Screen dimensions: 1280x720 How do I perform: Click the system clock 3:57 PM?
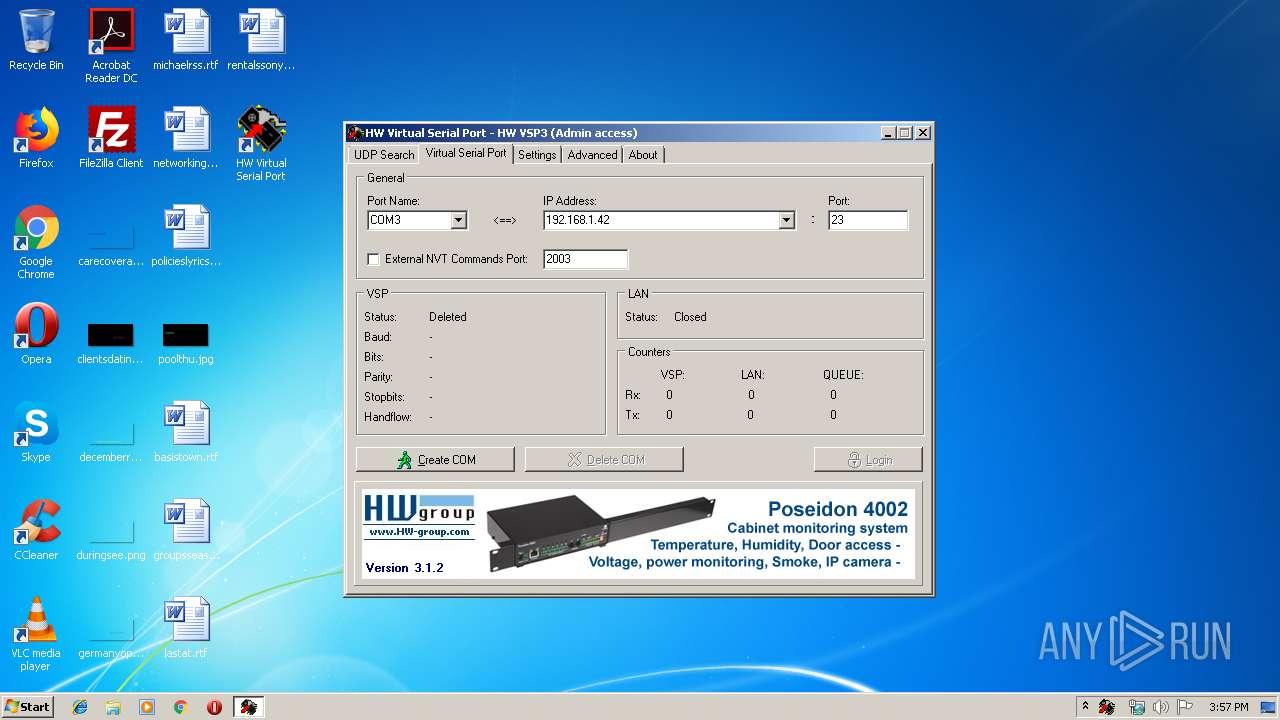pos(1228,707)
